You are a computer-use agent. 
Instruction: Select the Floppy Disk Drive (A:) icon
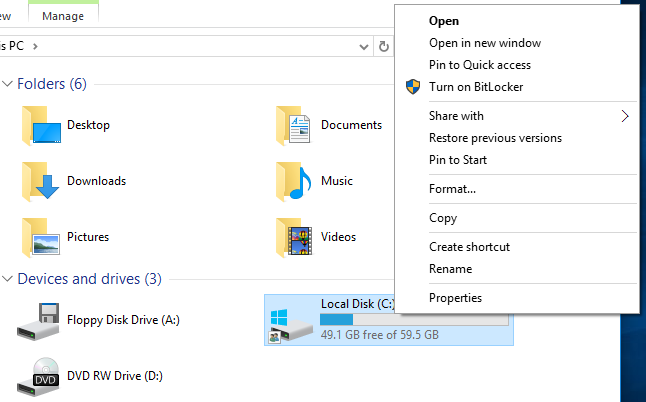pyautogui.click(x=38, y=321)
